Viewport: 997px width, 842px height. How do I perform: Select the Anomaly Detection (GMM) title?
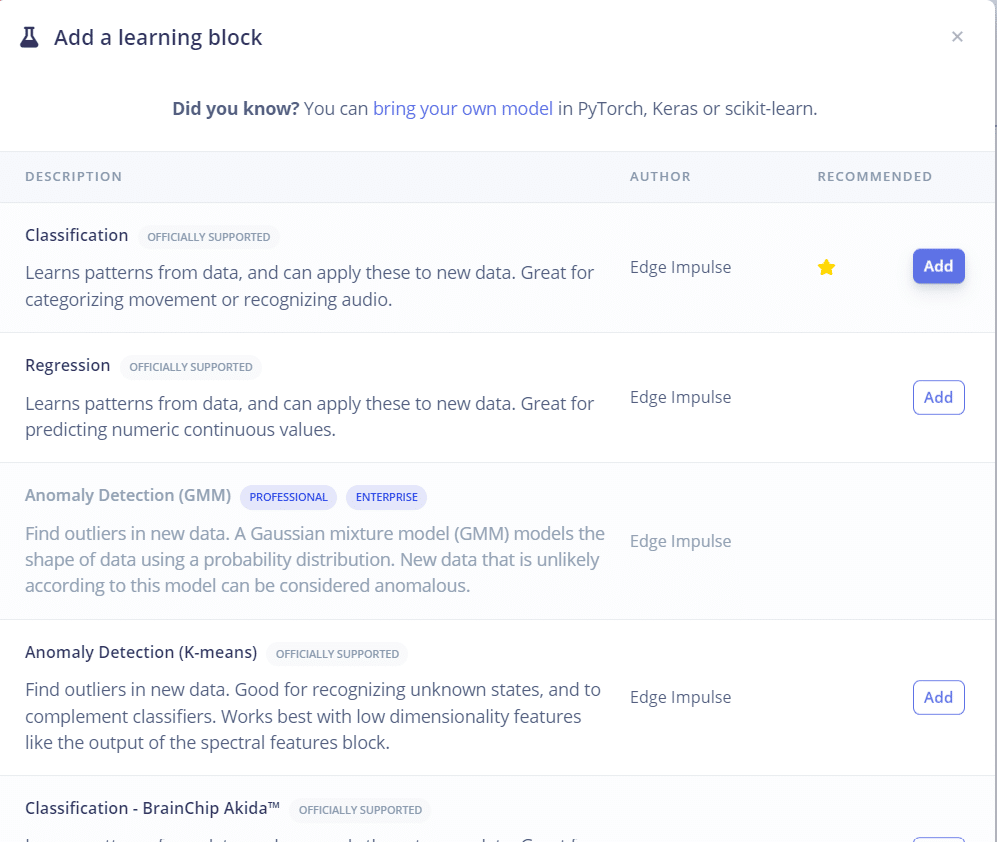(128, 496)
